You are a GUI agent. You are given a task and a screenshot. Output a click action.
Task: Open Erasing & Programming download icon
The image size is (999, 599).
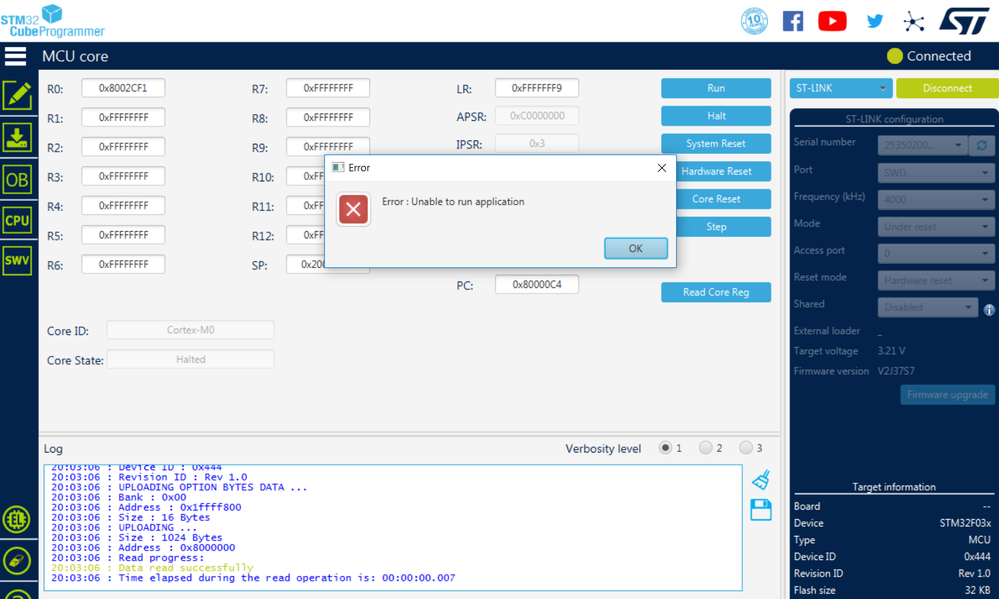click(17, 138)
